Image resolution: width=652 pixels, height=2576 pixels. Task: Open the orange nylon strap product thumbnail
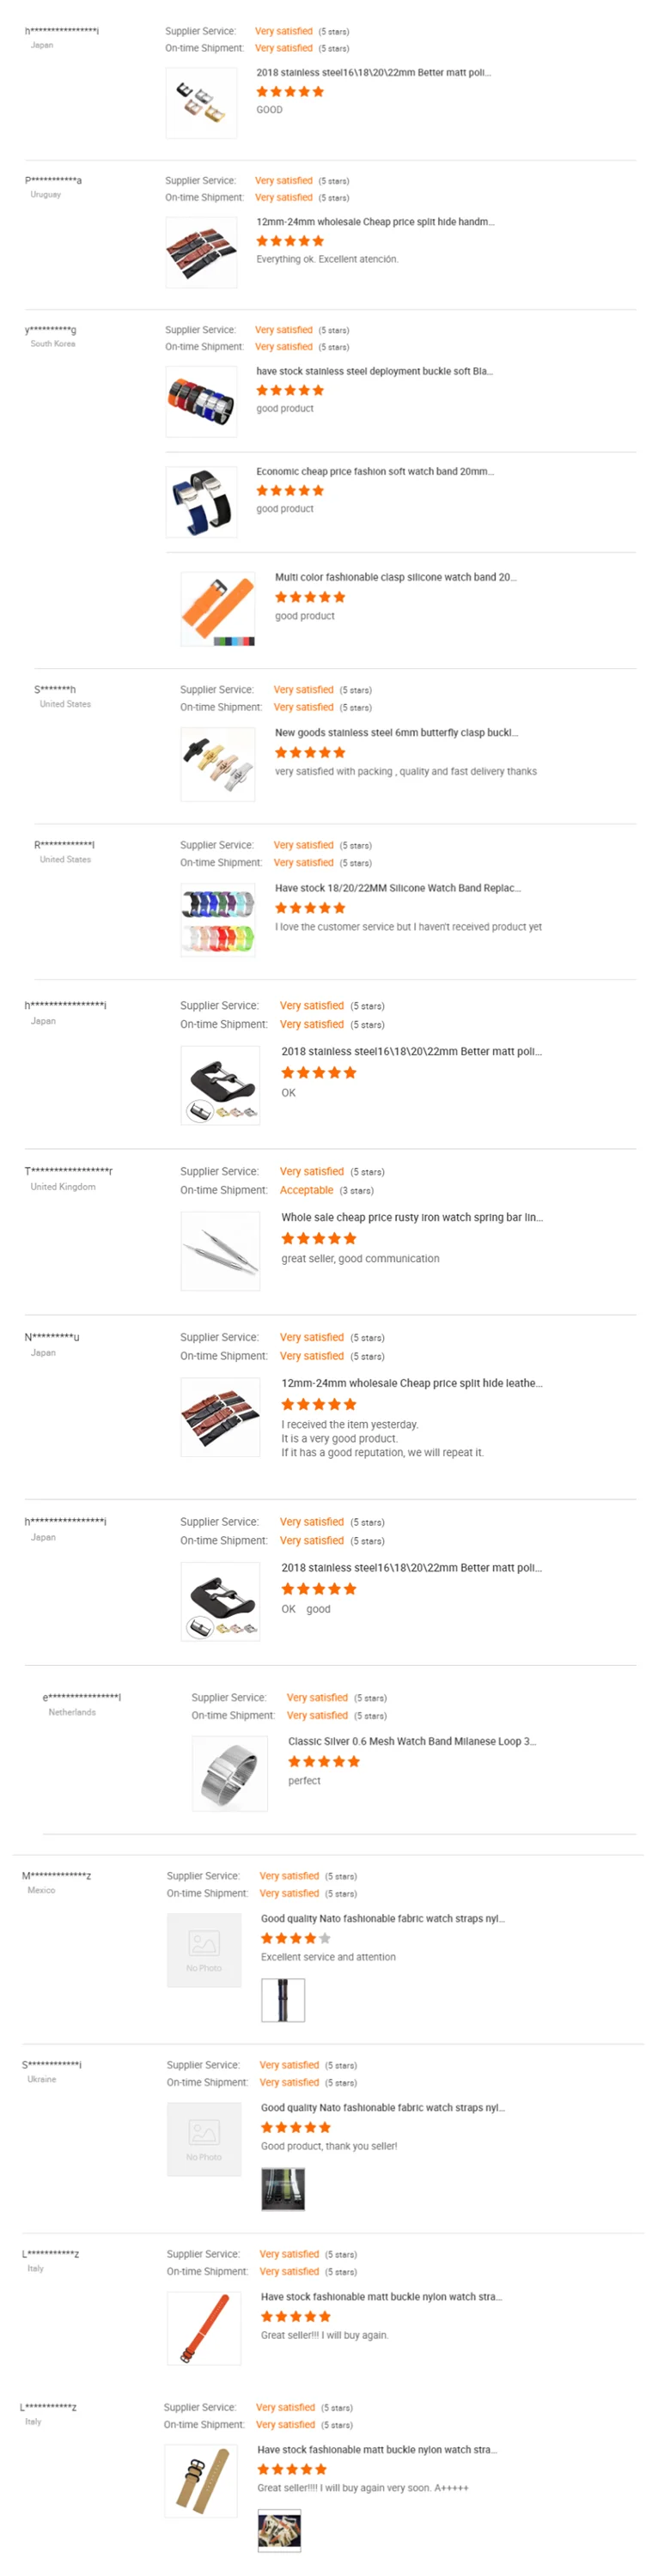[x=204, y=2329]
